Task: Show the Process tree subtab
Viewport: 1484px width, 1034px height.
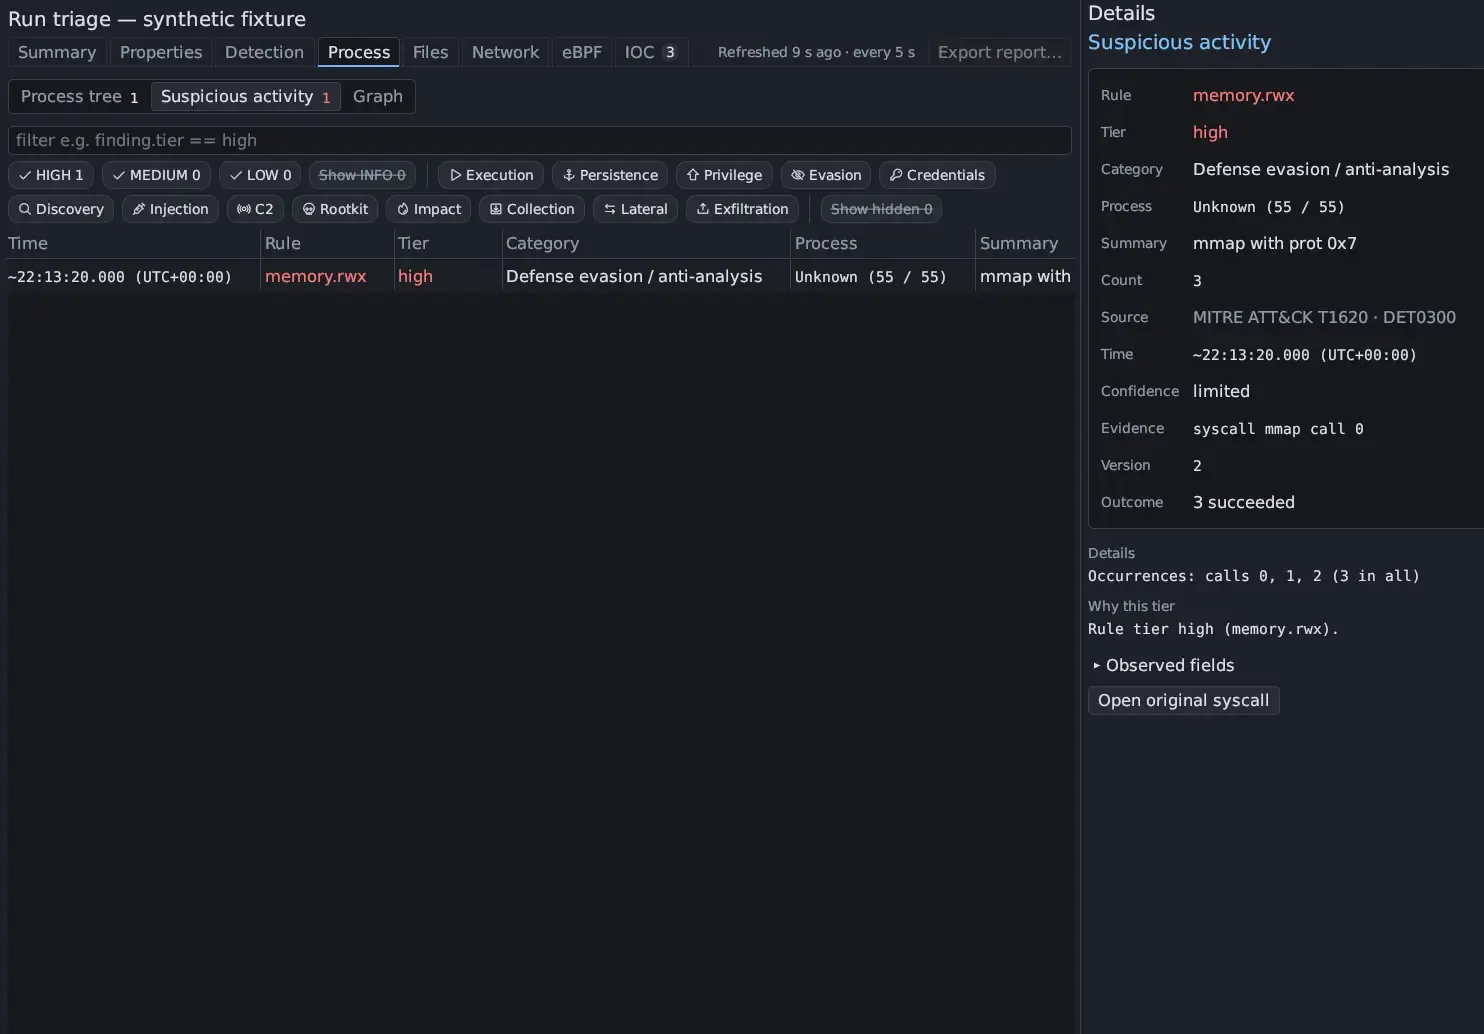Action: [80, 96]
